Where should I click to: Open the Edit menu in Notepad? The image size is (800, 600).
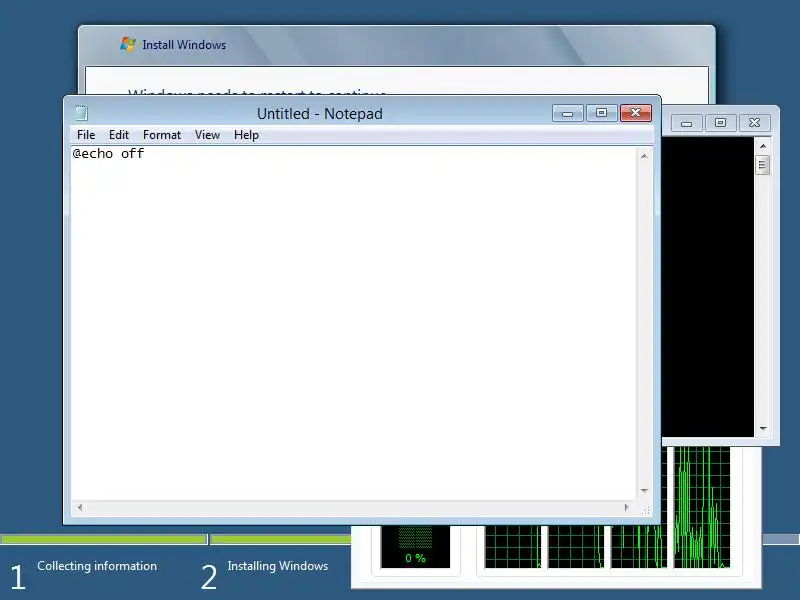118,135
